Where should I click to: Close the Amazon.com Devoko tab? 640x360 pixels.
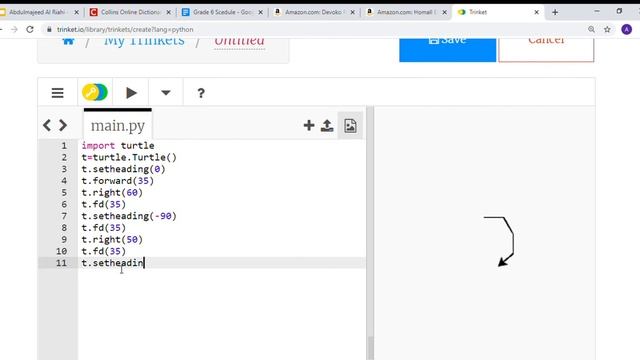point(353,12)
